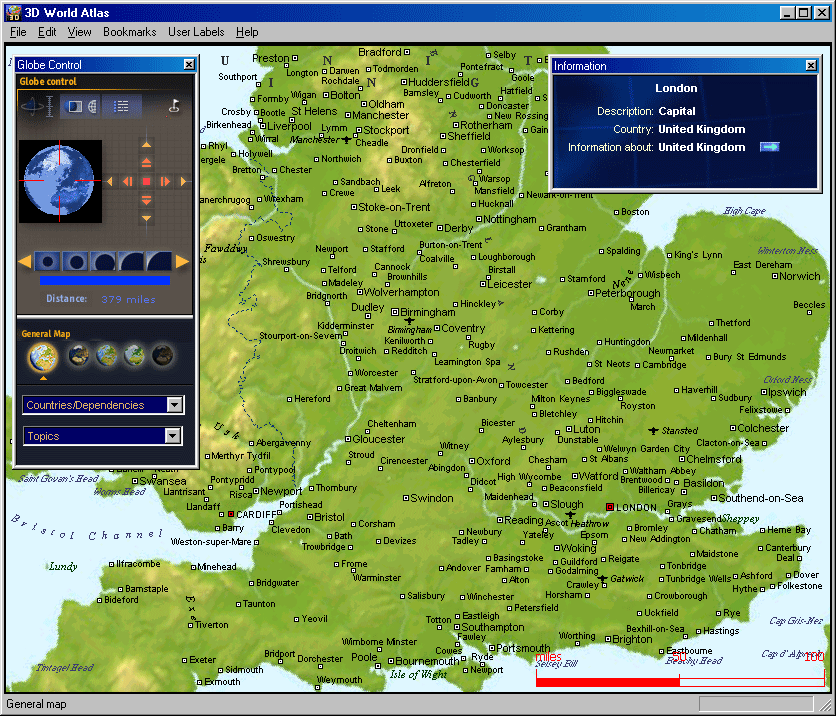Click the blue distance bar
Screen dimensions: 836x716
(x=105, y=280)
